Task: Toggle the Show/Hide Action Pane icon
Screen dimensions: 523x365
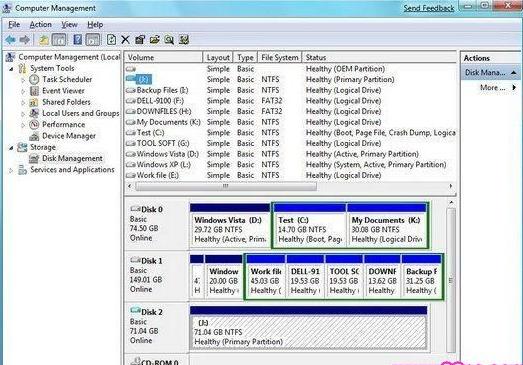Action: pos(93,40)
